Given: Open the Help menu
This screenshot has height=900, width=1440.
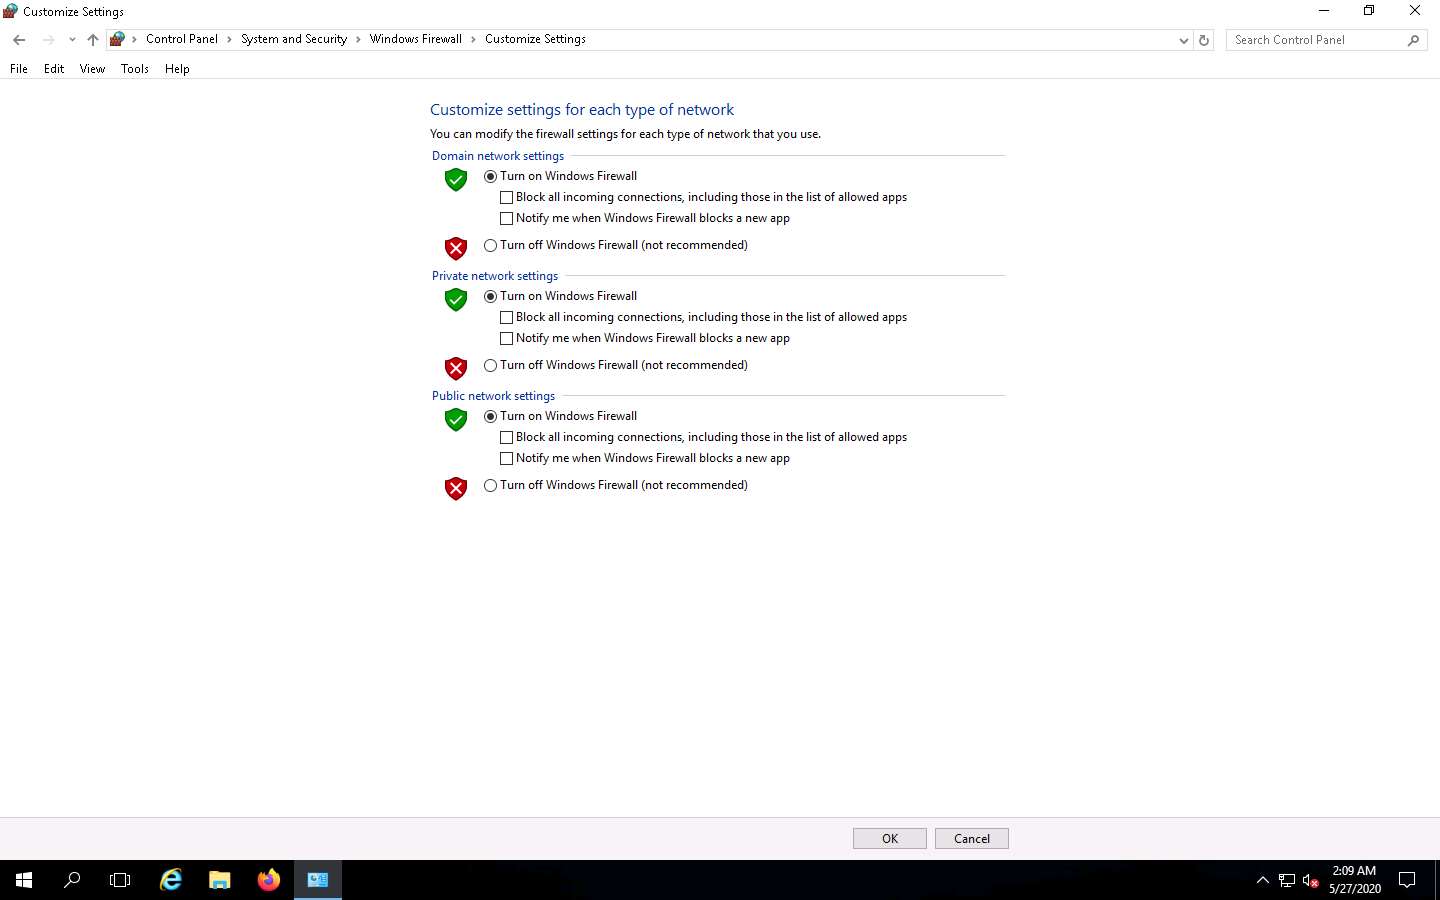Looking at the screenshot, I should pyautogui.click(x=177, y=69).
